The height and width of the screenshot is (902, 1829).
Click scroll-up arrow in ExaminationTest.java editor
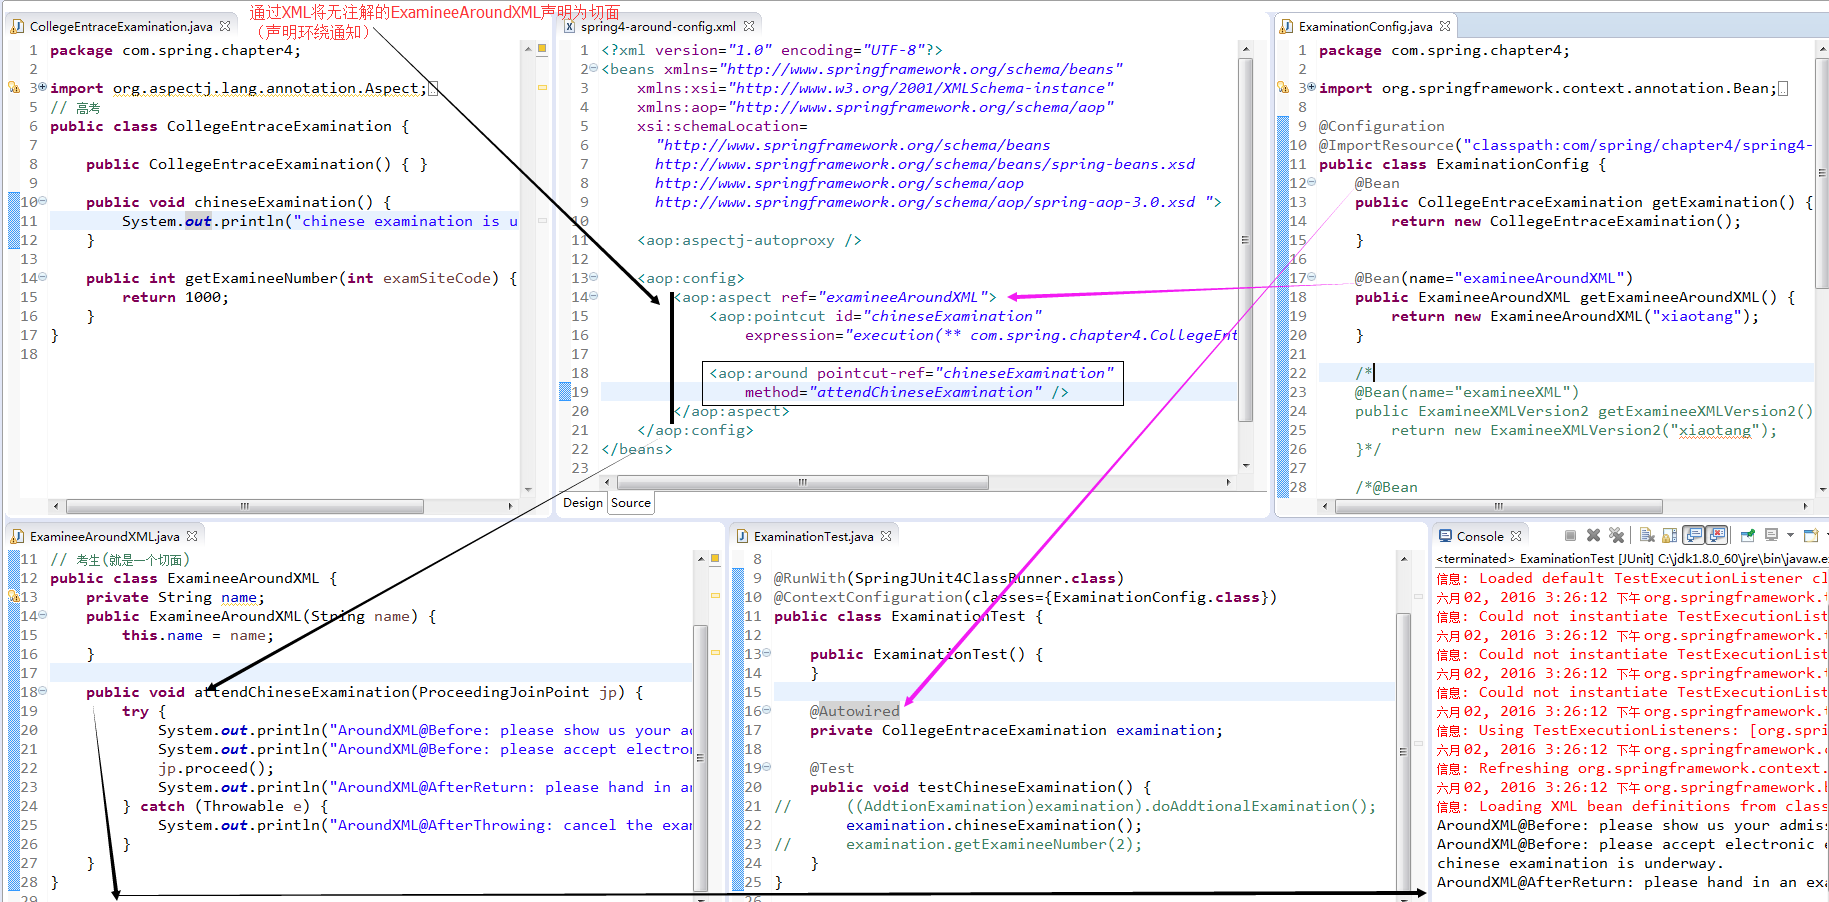pos(1404,559)
